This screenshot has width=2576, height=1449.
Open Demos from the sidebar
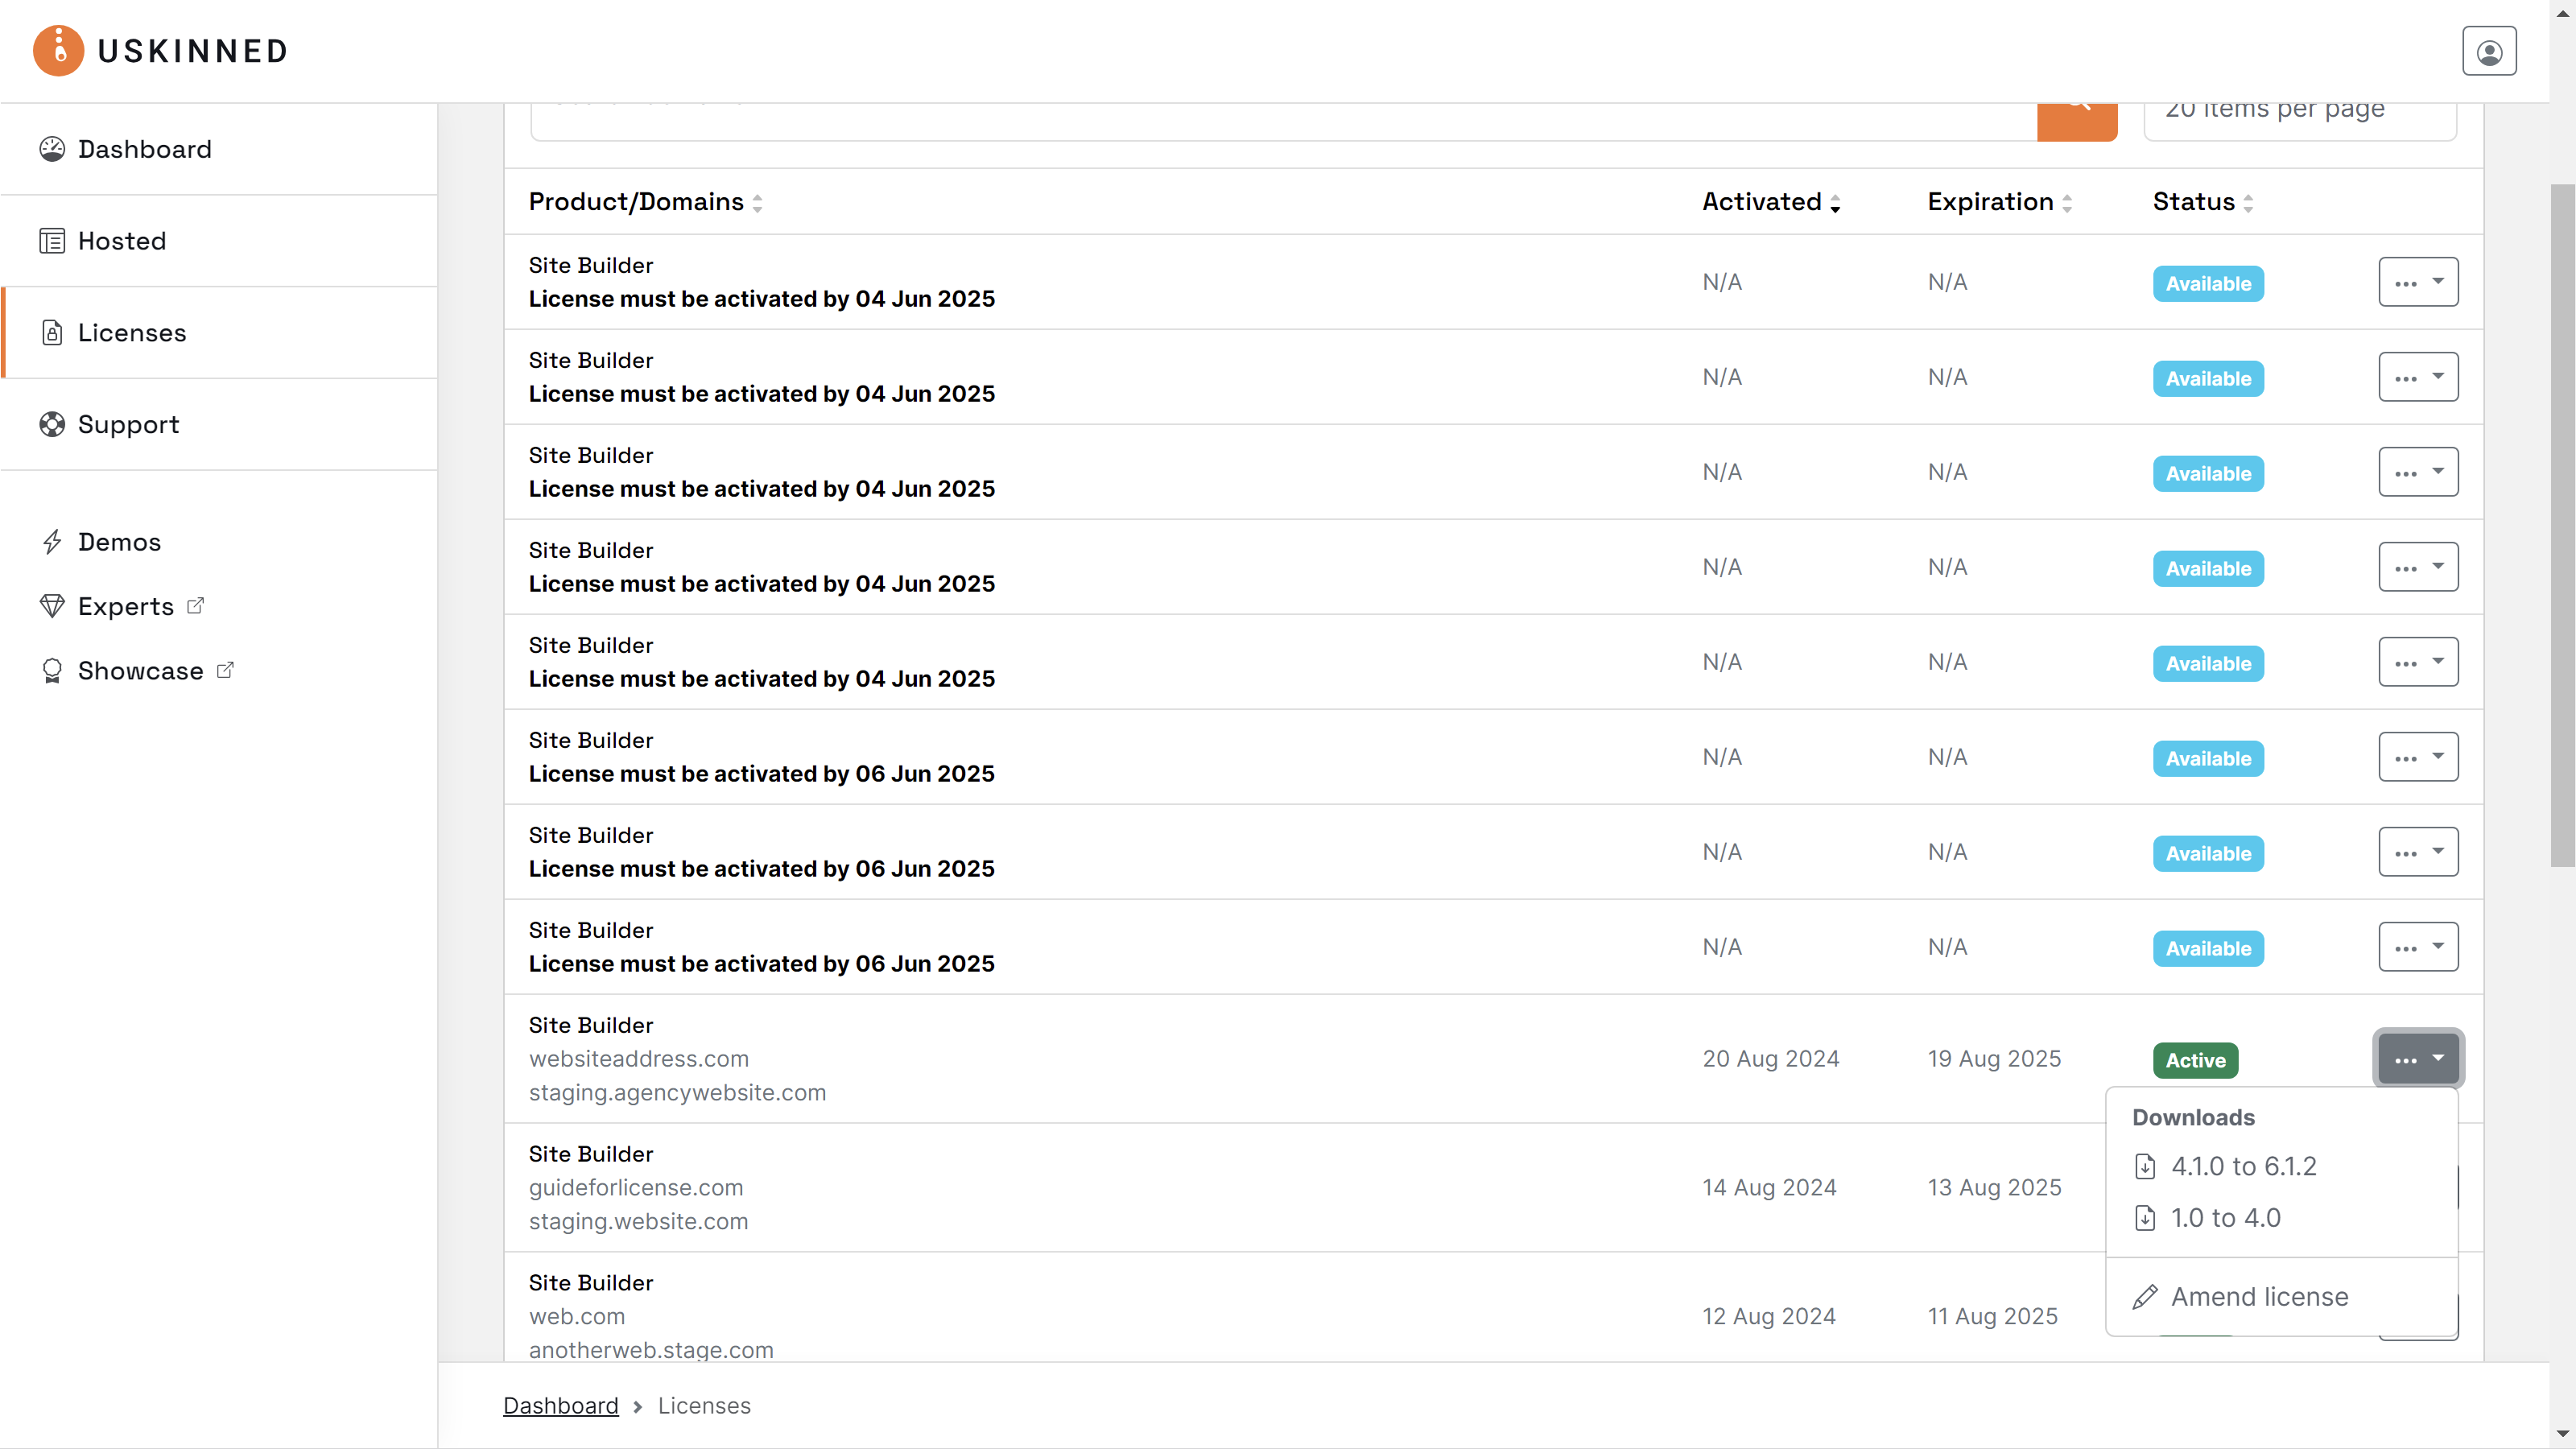point(118,542)
